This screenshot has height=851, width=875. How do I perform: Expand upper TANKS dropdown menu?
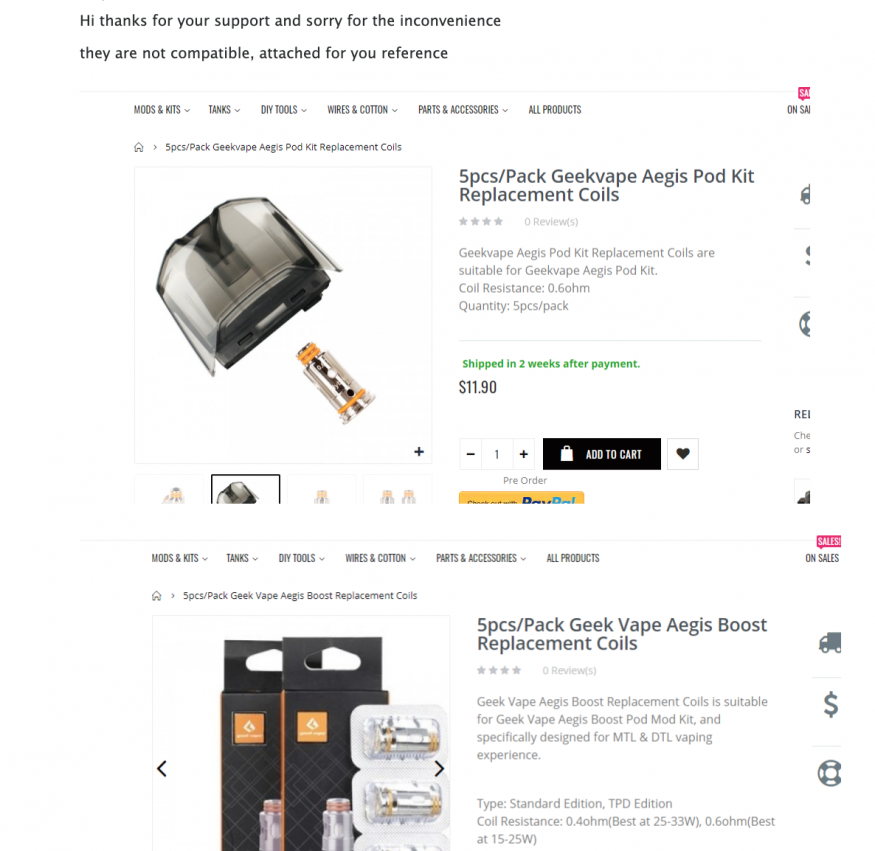[224, 110]
